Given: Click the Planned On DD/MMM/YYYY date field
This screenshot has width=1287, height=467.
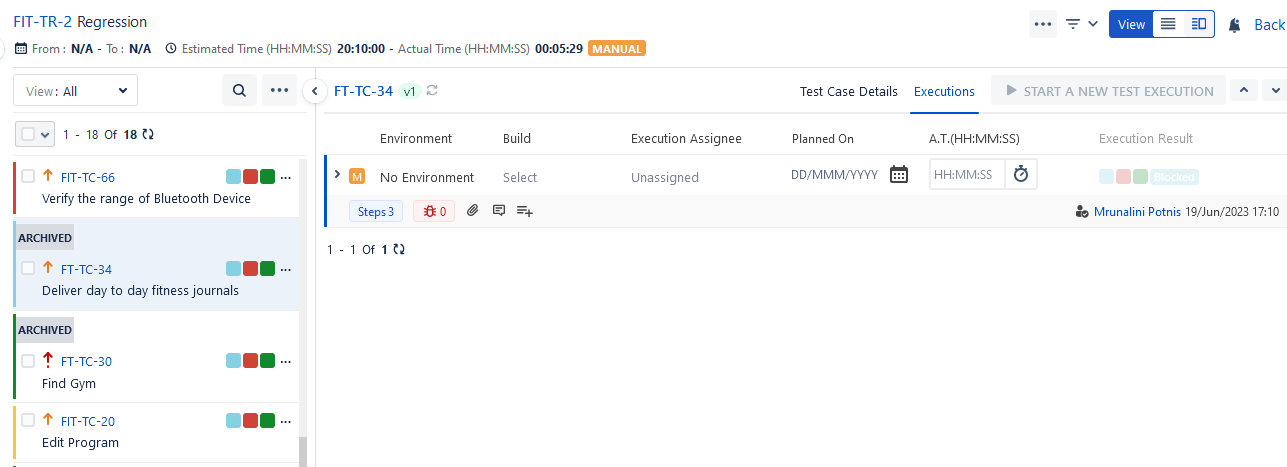Looking at the screenshot, I should coord(835,175).
